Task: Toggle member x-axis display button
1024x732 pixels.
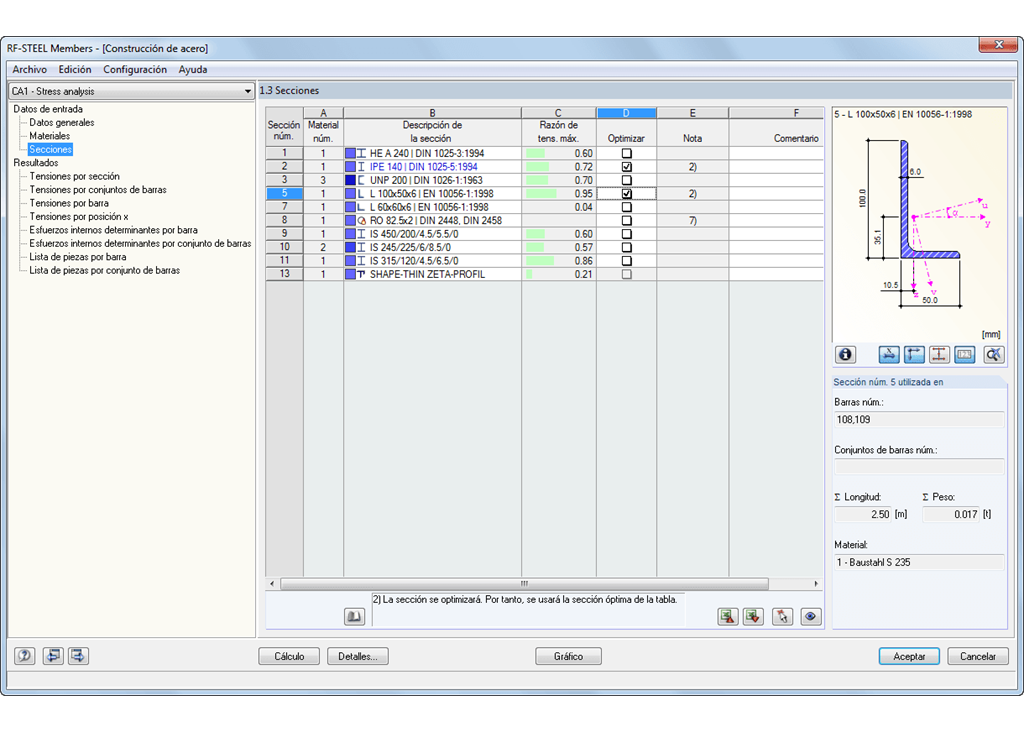Action: [x=889, y=355]
